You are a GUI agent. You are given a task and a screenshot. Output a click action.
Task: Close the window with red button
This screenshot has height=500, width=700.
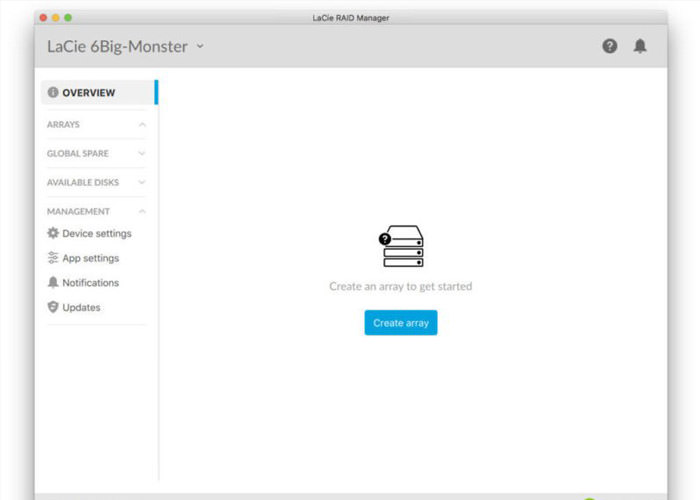(x=43, y=17)
